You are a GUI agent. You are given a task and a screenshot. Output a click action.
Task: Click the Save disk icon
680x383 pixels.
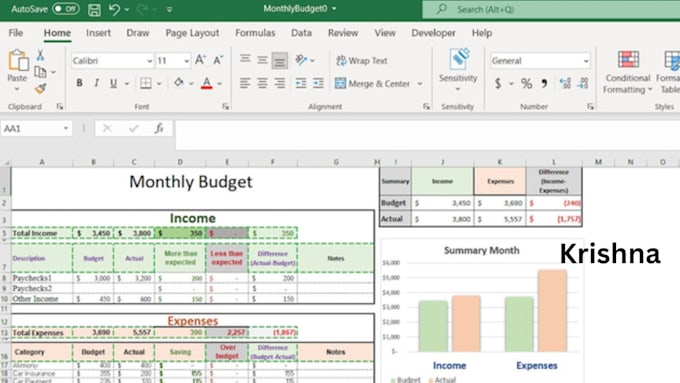(94, 9)
